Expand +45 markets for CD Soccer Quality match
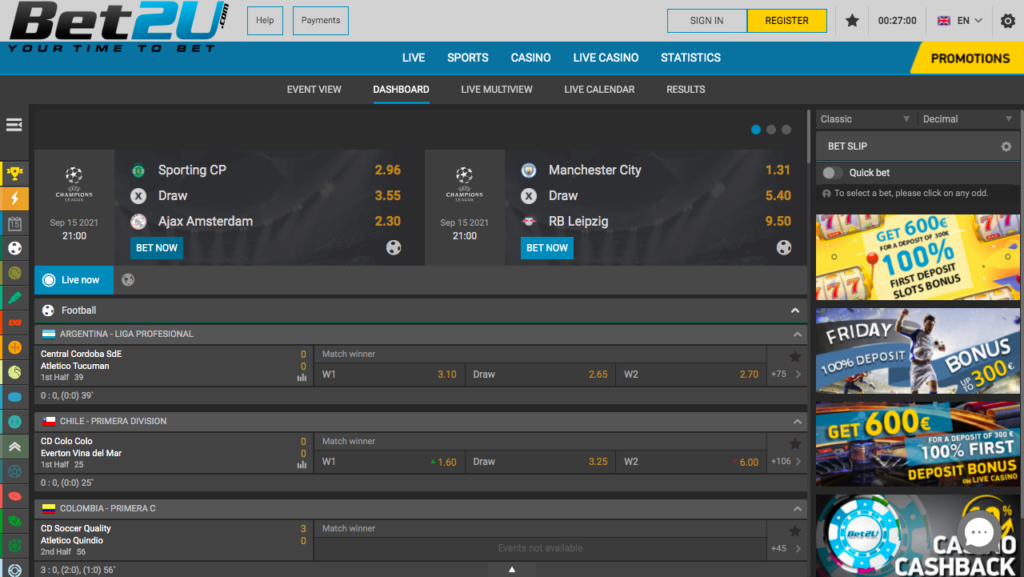This screenshot has width=1024, height=577. tap(786, 548)
